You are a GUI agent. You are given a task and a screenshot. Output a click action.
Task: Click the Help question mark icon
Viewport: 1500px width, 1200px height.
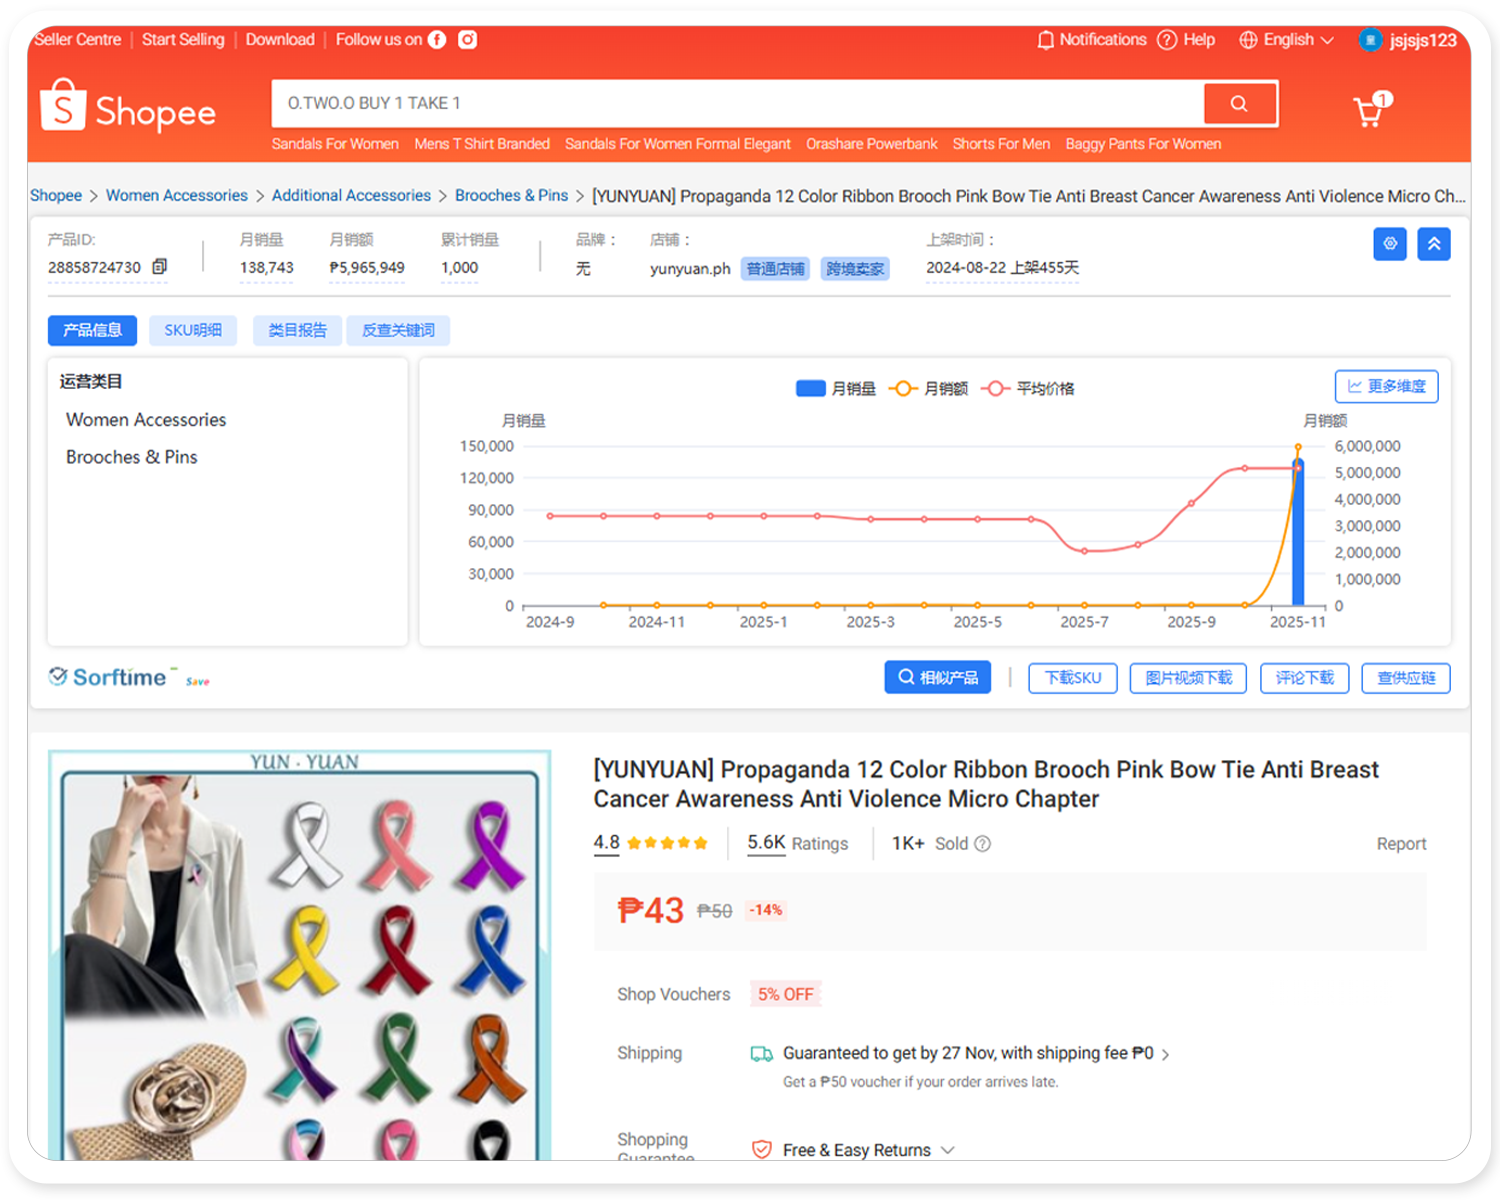pos(1167,39)
